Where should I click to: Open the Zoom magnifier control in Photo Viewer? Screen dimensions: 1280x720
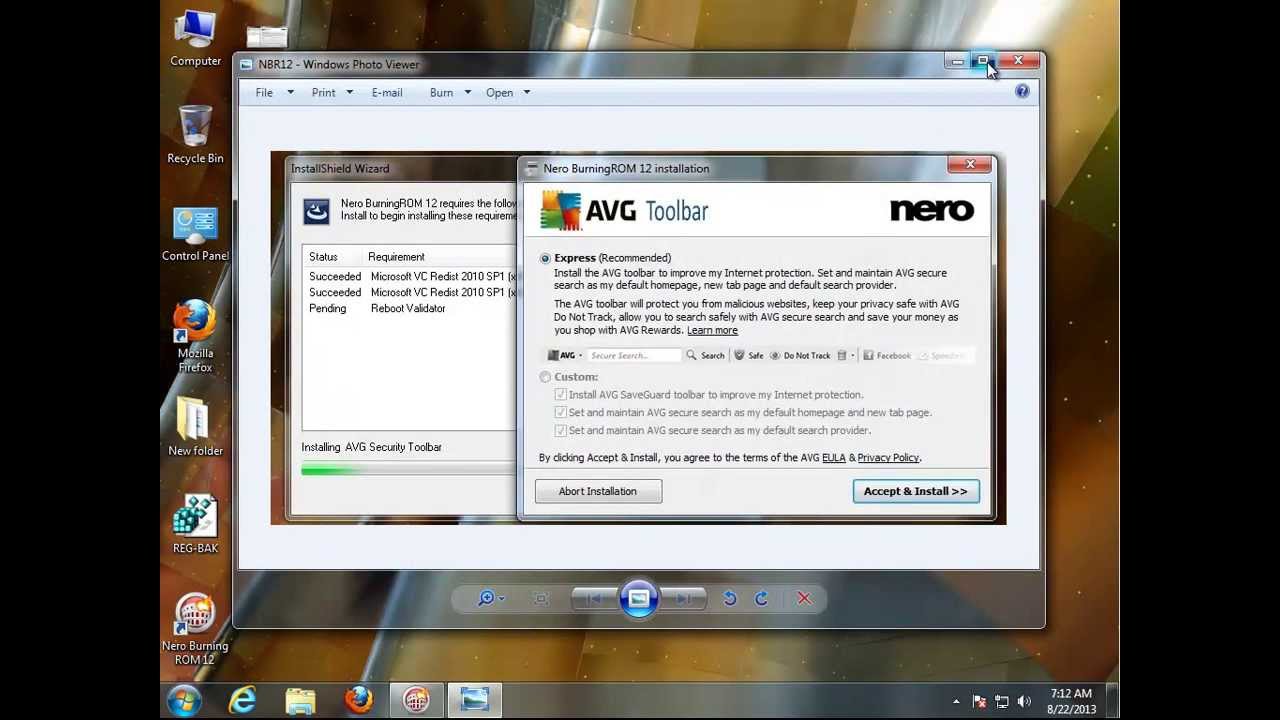point(486,598)
